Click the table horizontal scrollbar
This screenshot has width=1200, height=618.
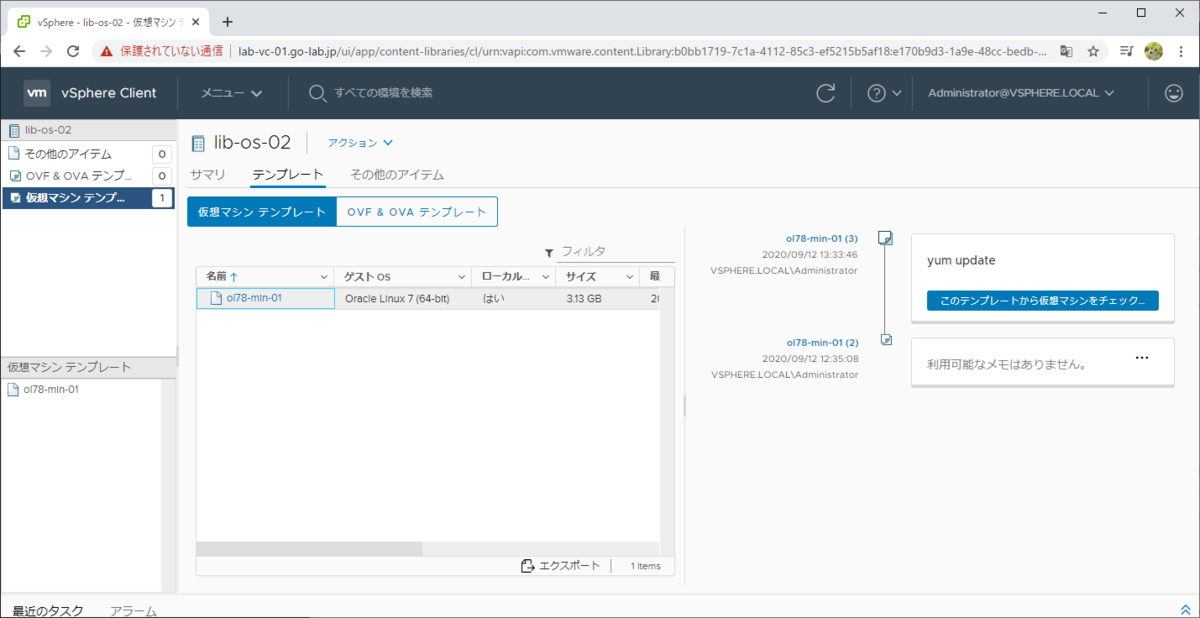[310, 549]
